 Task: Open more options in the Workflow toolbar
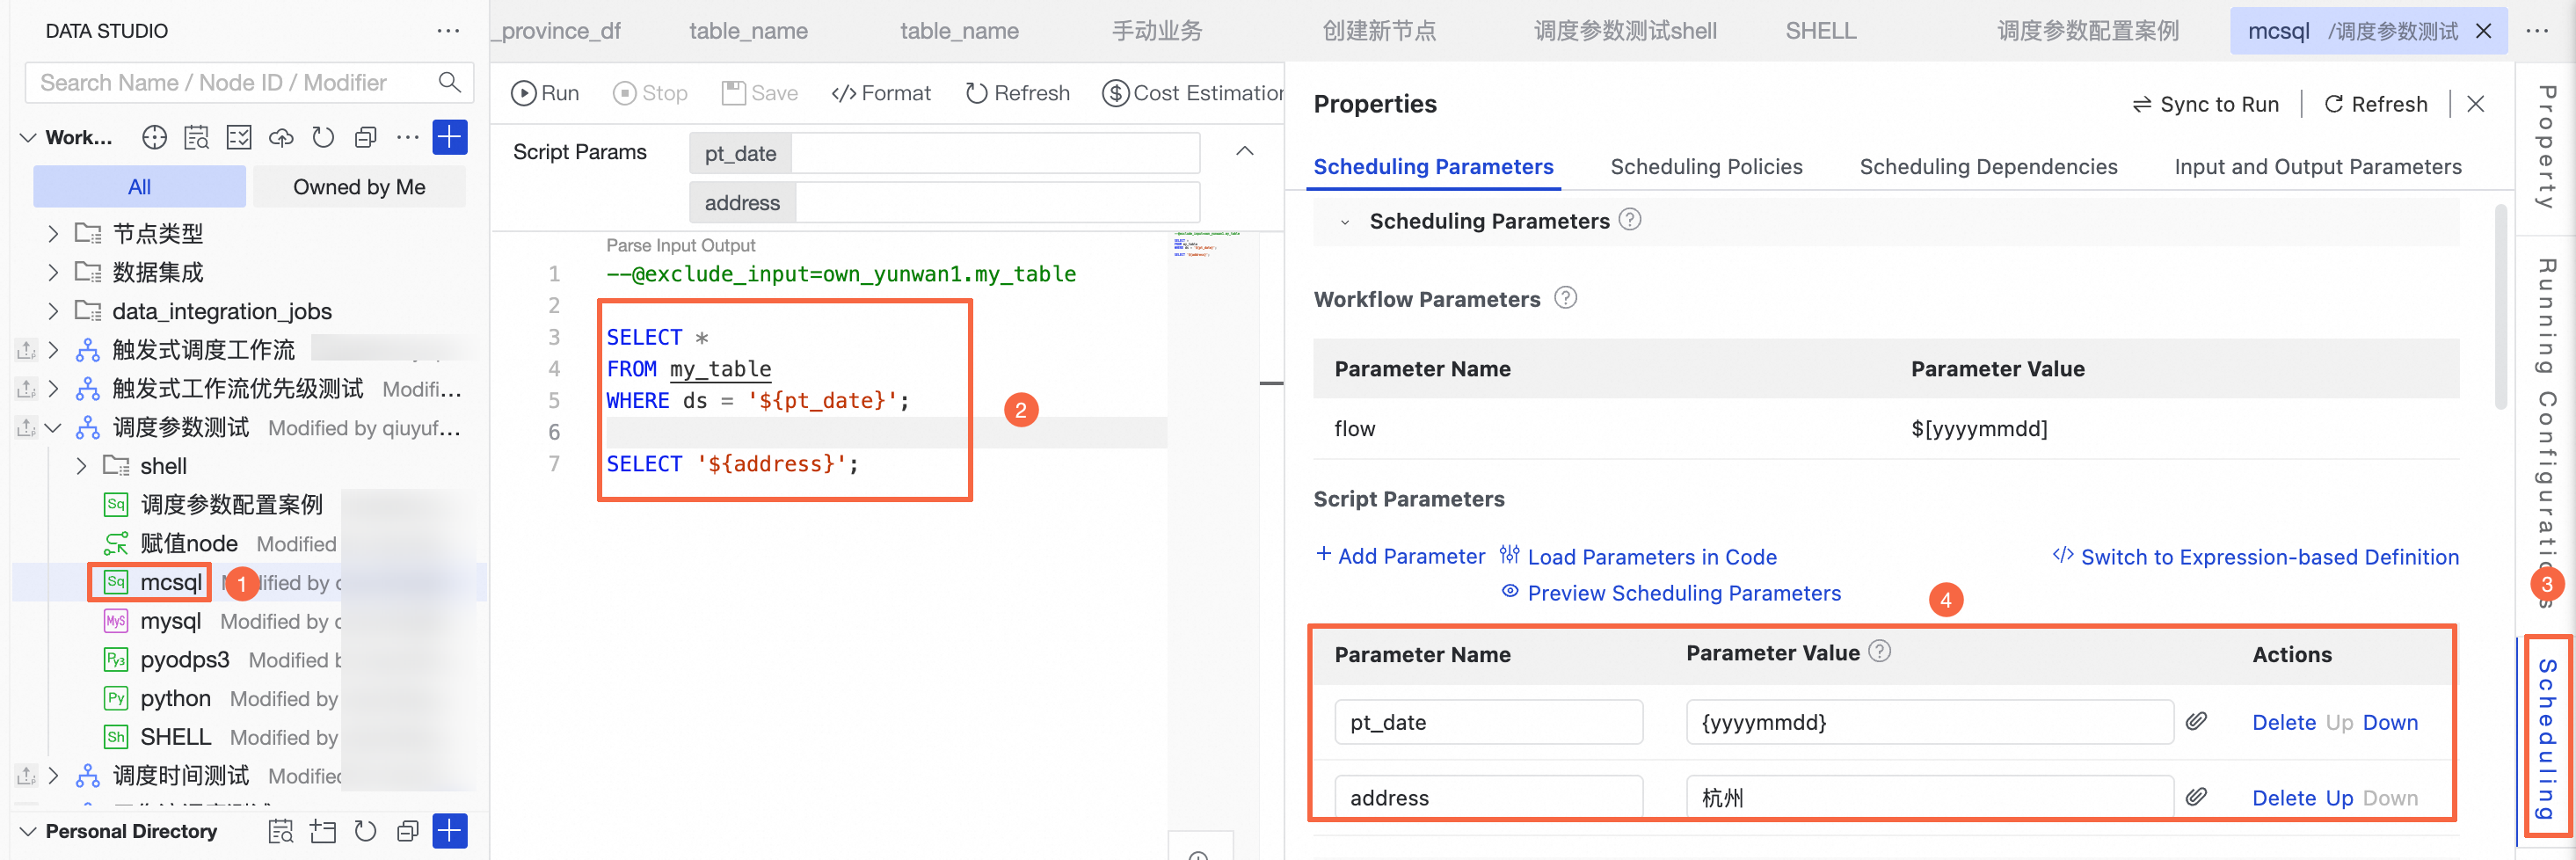407,137
